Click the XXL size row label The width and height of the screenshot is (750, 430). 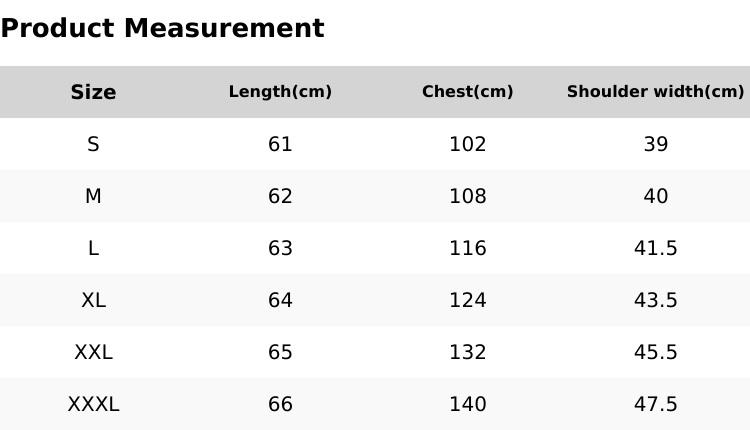click(93, 352)
